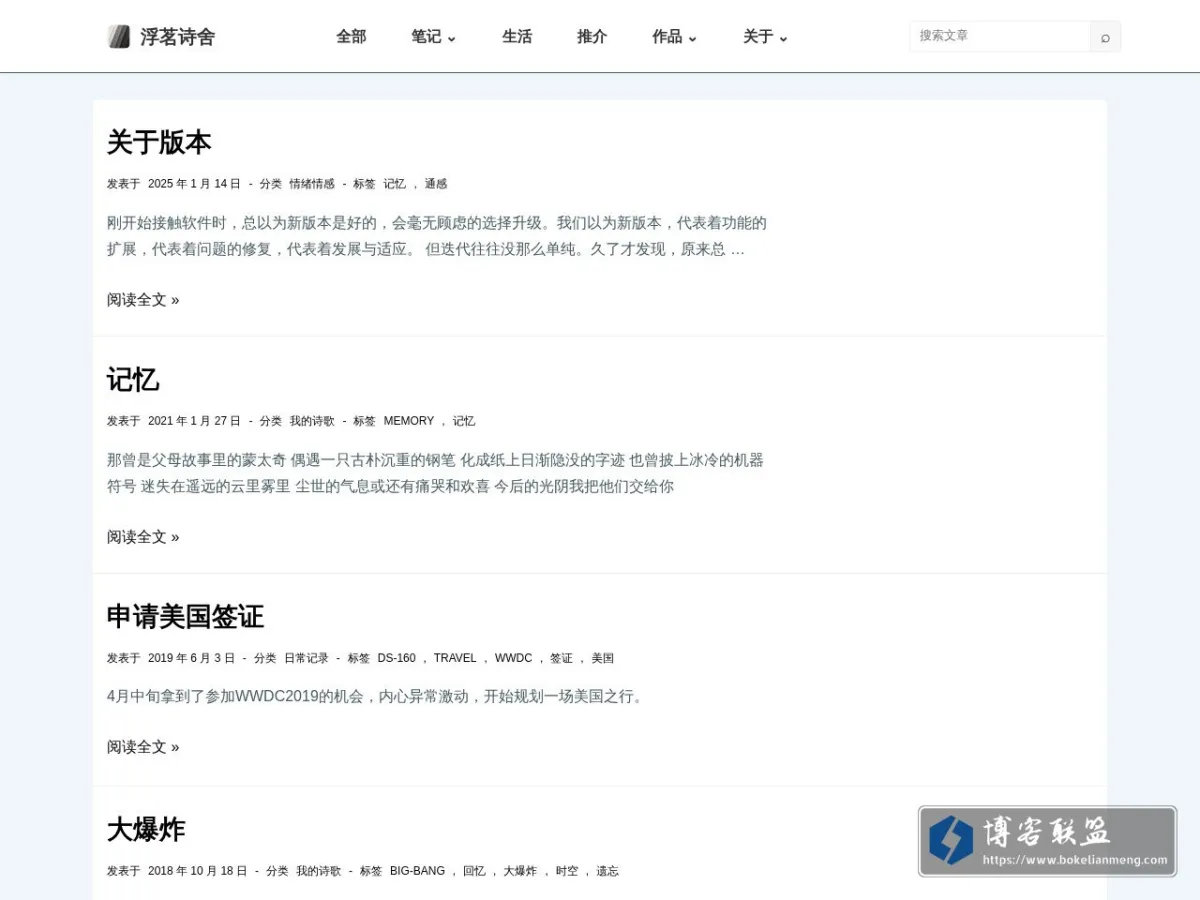Click excerpt starting 那曾是父母故事里的蒙太奇

(435, 473)
